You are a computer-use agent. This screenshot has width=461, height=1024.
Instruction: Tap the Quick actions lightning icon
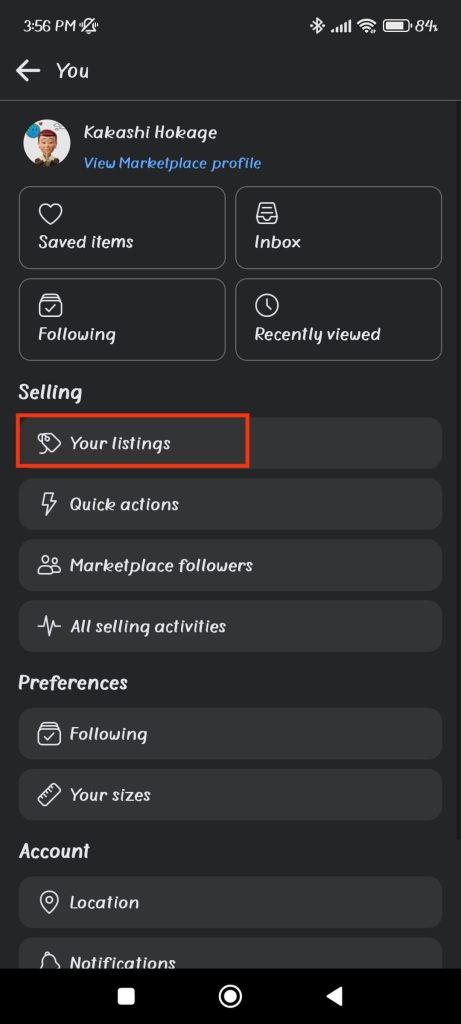click(49, 504)
